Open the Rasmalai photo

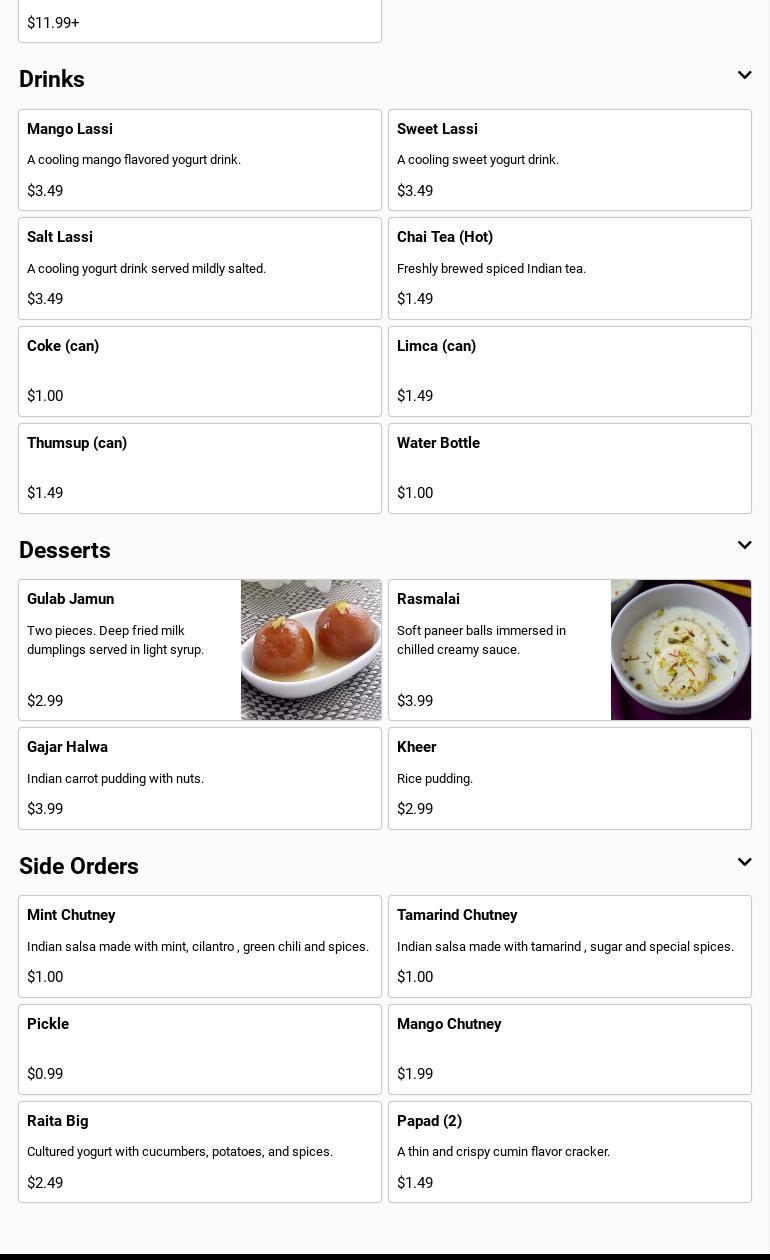pyautogui.click(x=681, y=650)
